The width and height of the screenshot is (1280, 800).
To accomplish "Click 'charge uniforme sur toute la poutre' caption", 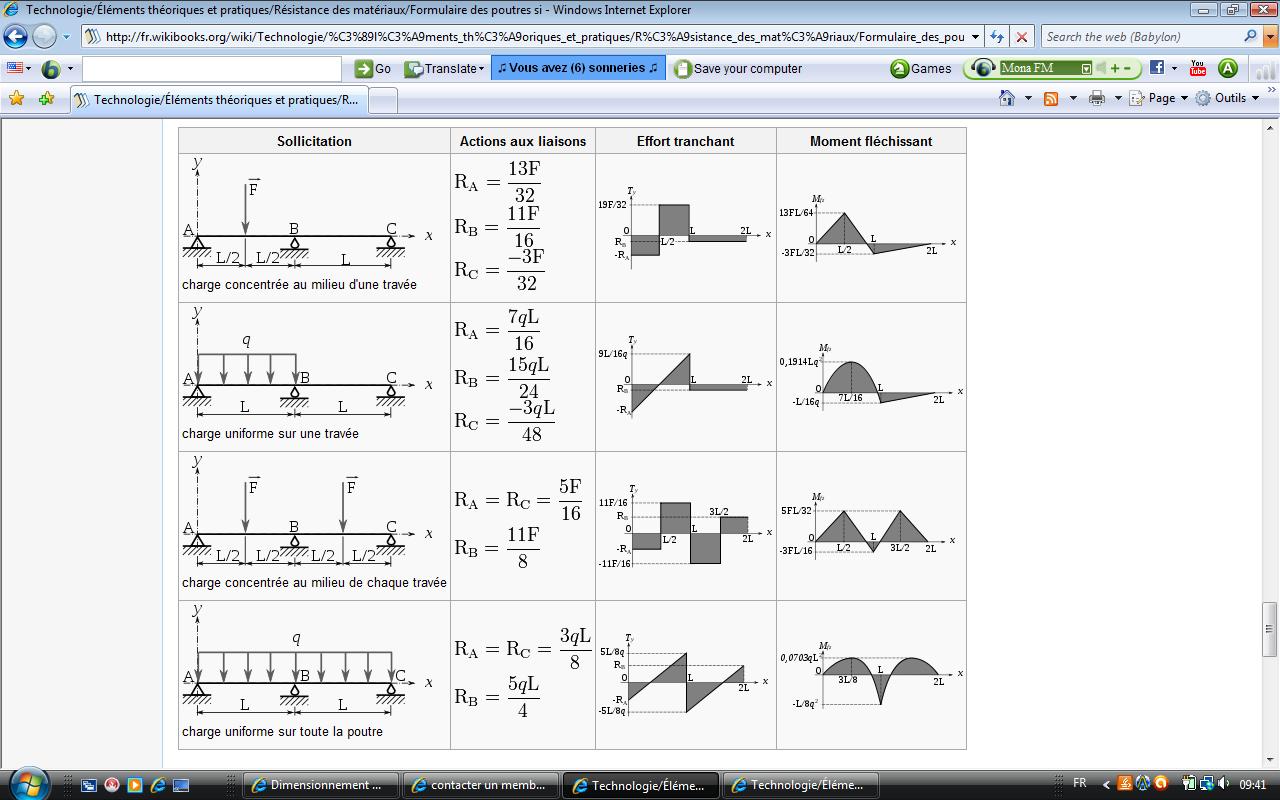I will [282, 732].
